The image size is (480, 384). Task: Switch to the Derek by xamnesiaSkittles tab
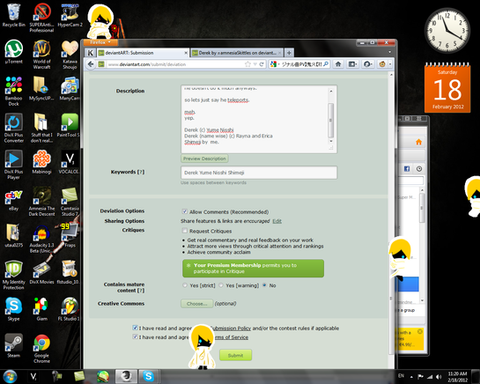tap(237, 53)
